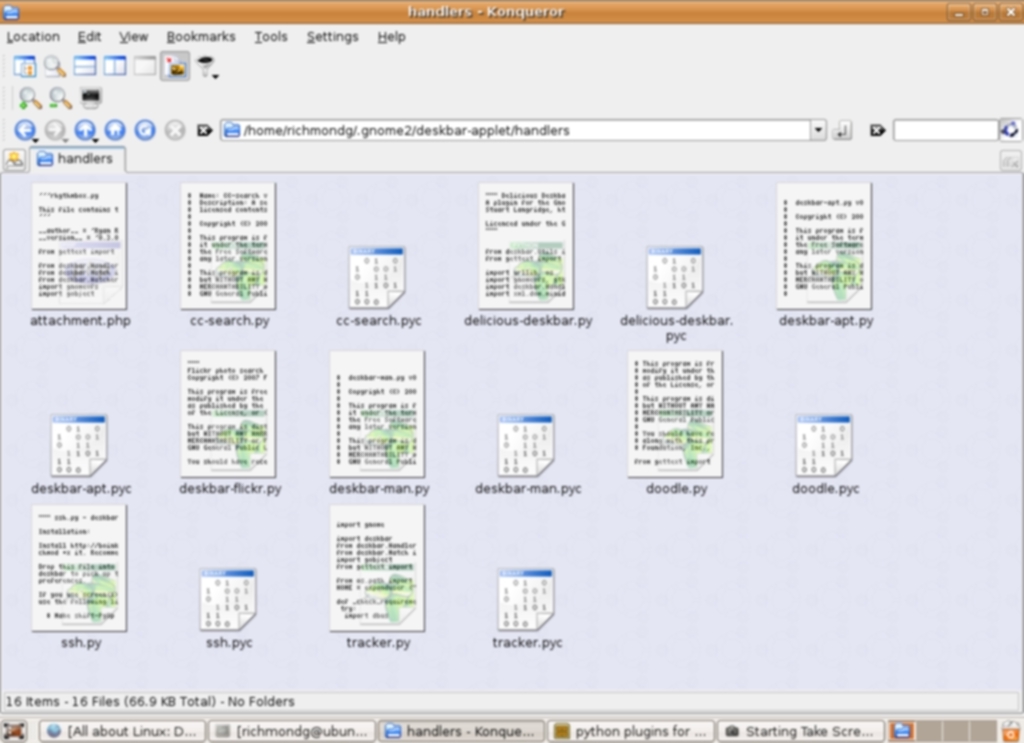
Task: Expand the location history dropdown
Action: click(x=818, y=131)
